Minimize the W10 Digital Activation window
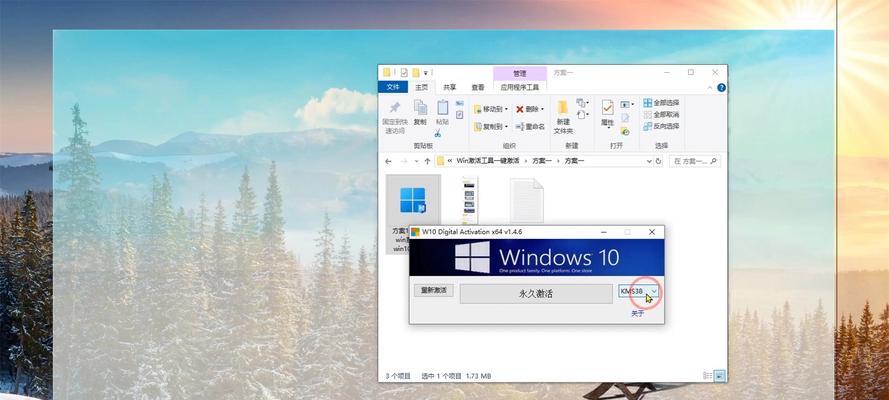 point(604,232)
